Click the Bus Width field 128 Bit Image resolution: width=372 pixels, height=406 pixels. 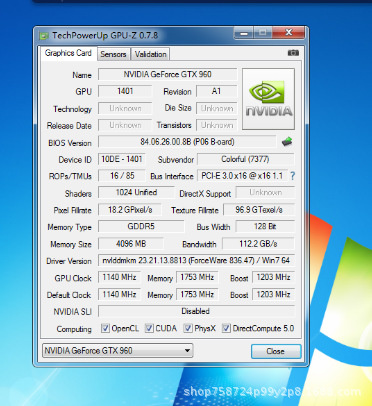point(265,226)
